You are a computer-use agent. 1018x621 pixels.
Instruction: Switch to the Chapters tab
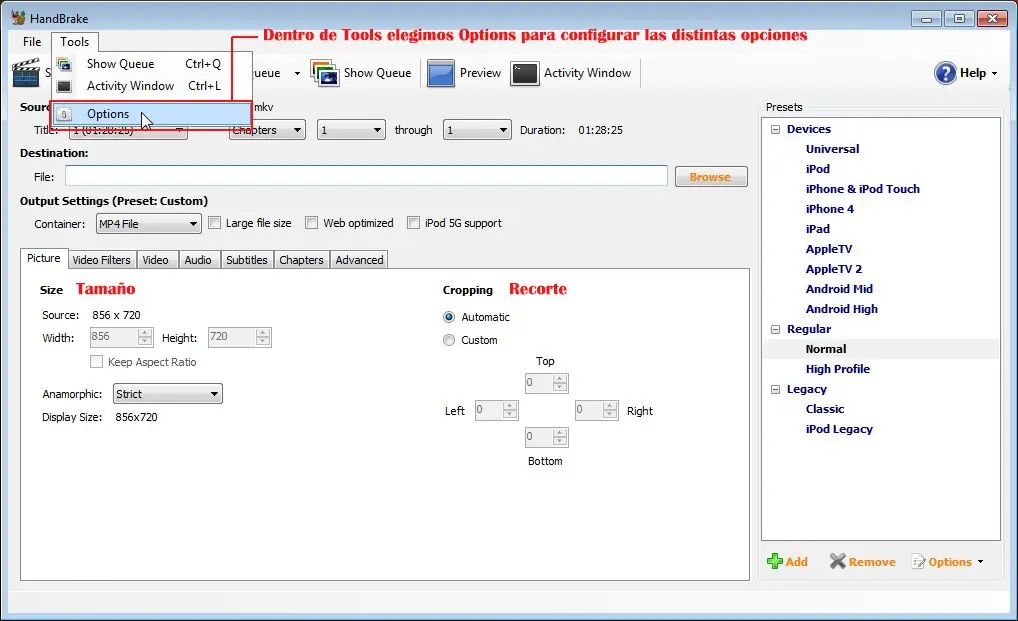[x=301, y=260]
